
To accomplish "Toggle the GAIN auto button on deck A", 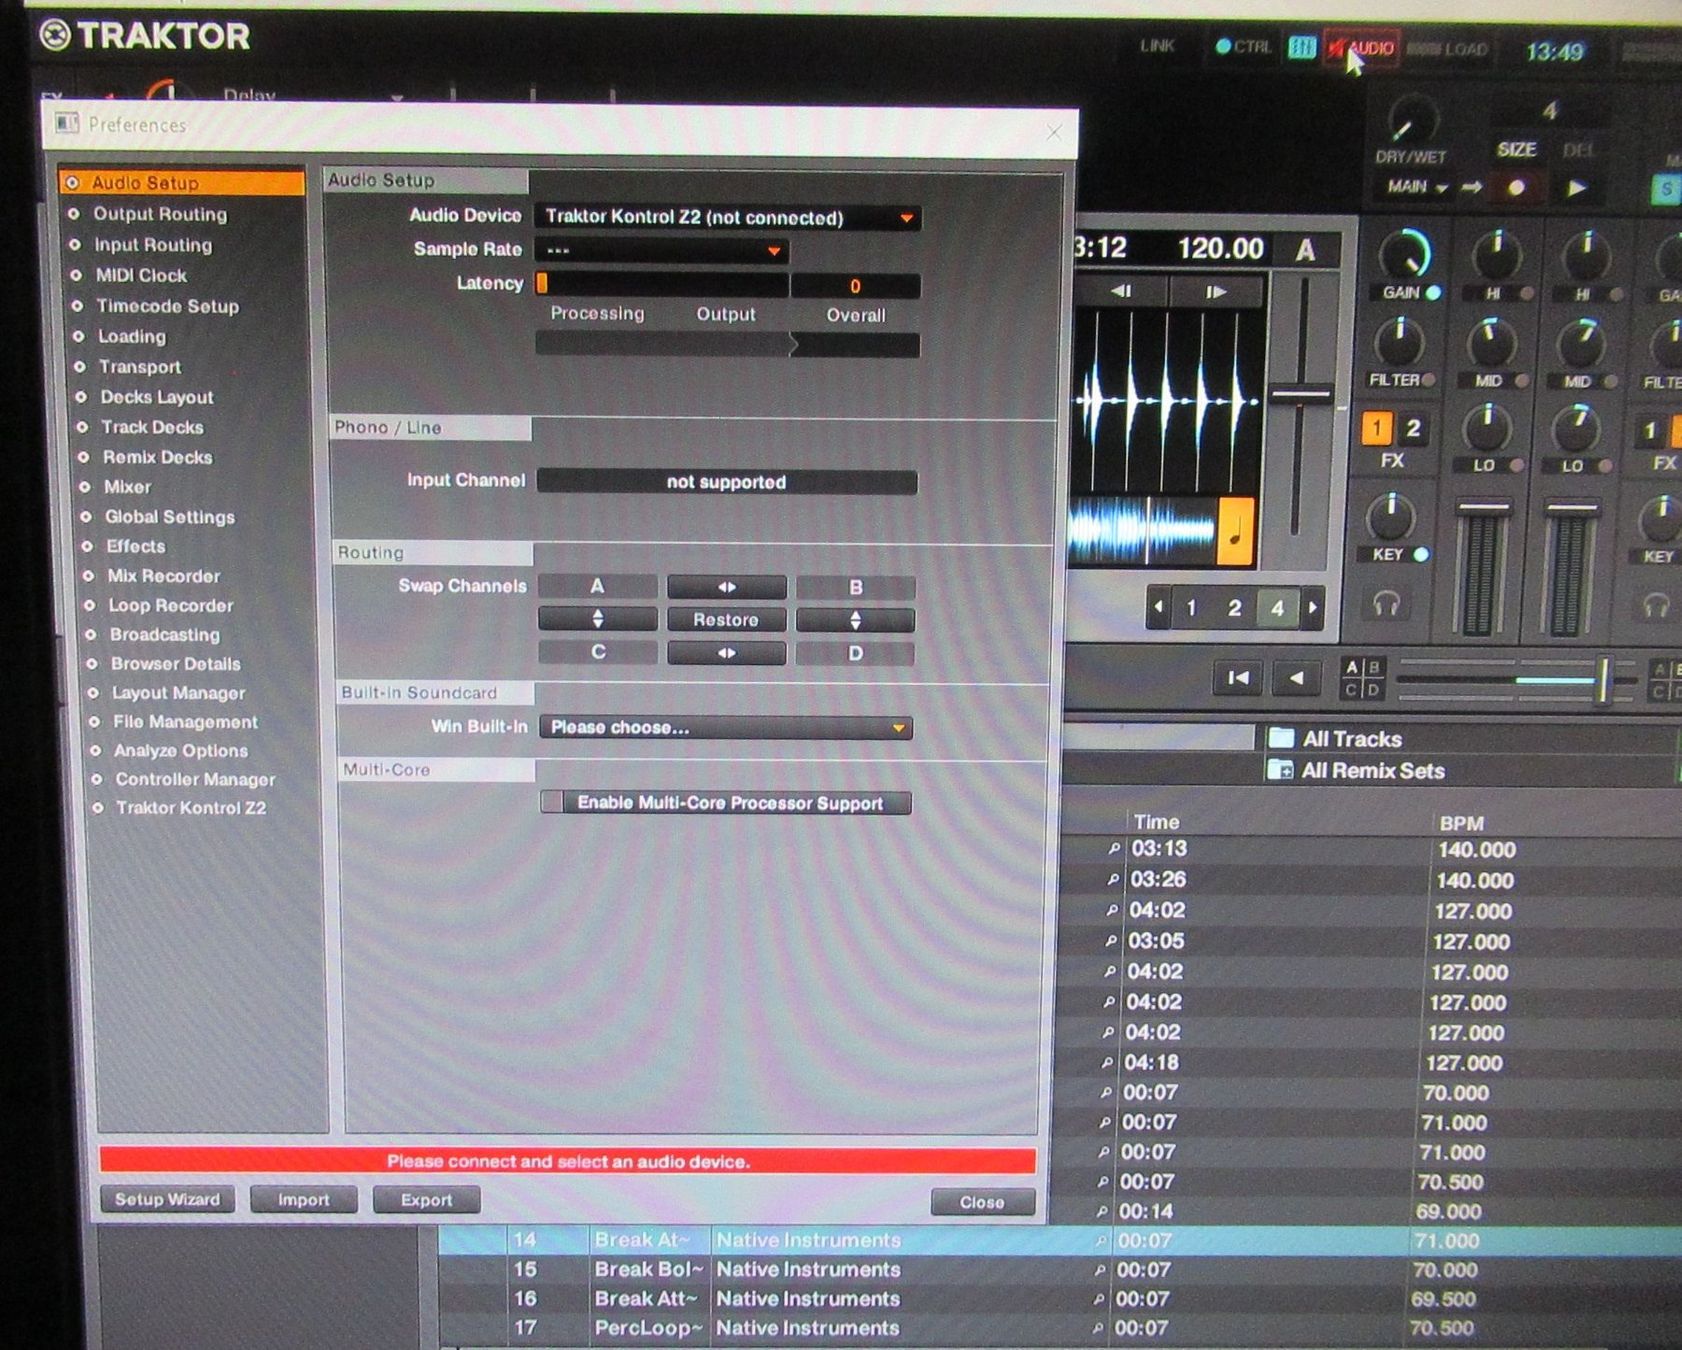I will click(1433, 293).
